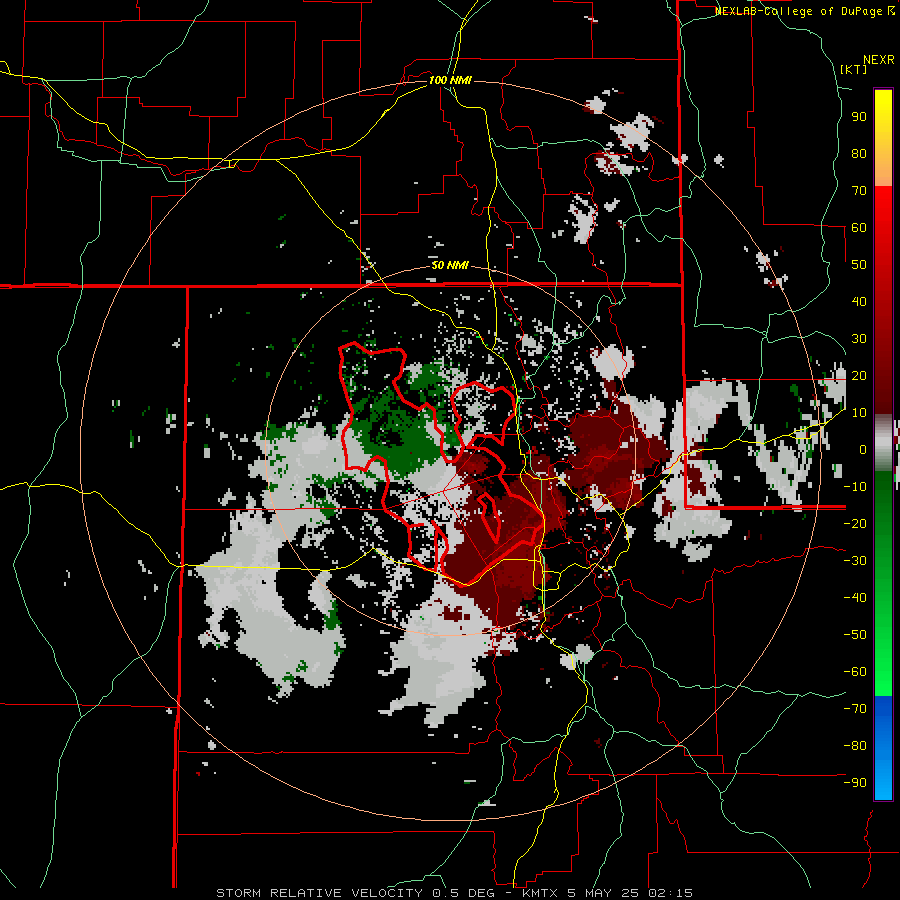The width and height of the screenshot is (900, 900).
Task: Click the 5 MAY 25 date text
Action: pyautogui.click(x=605, y=893)
